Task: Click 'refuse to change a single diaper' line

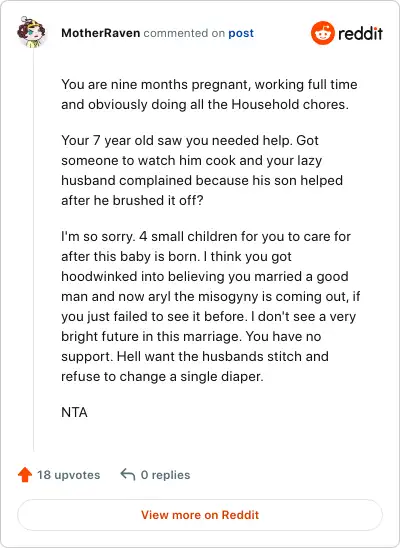Action: 162,376
